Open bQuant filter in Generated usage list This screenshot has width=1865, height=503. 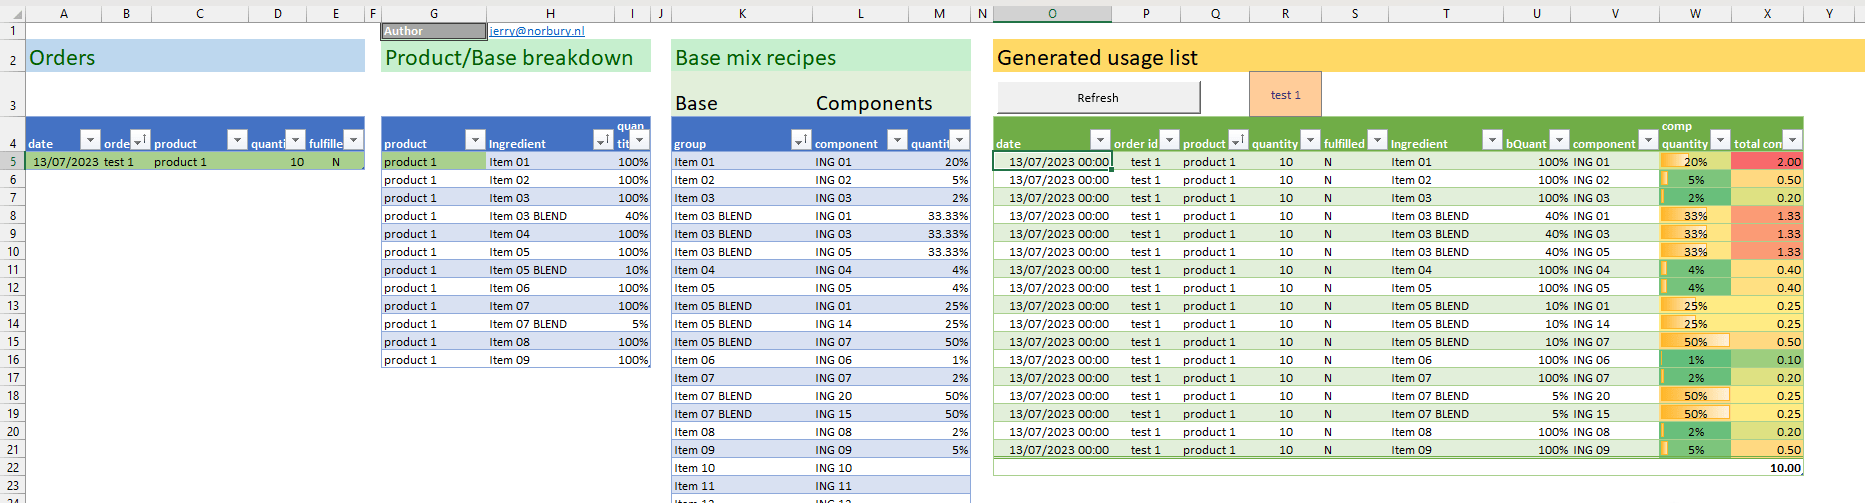click(1558, 140)
